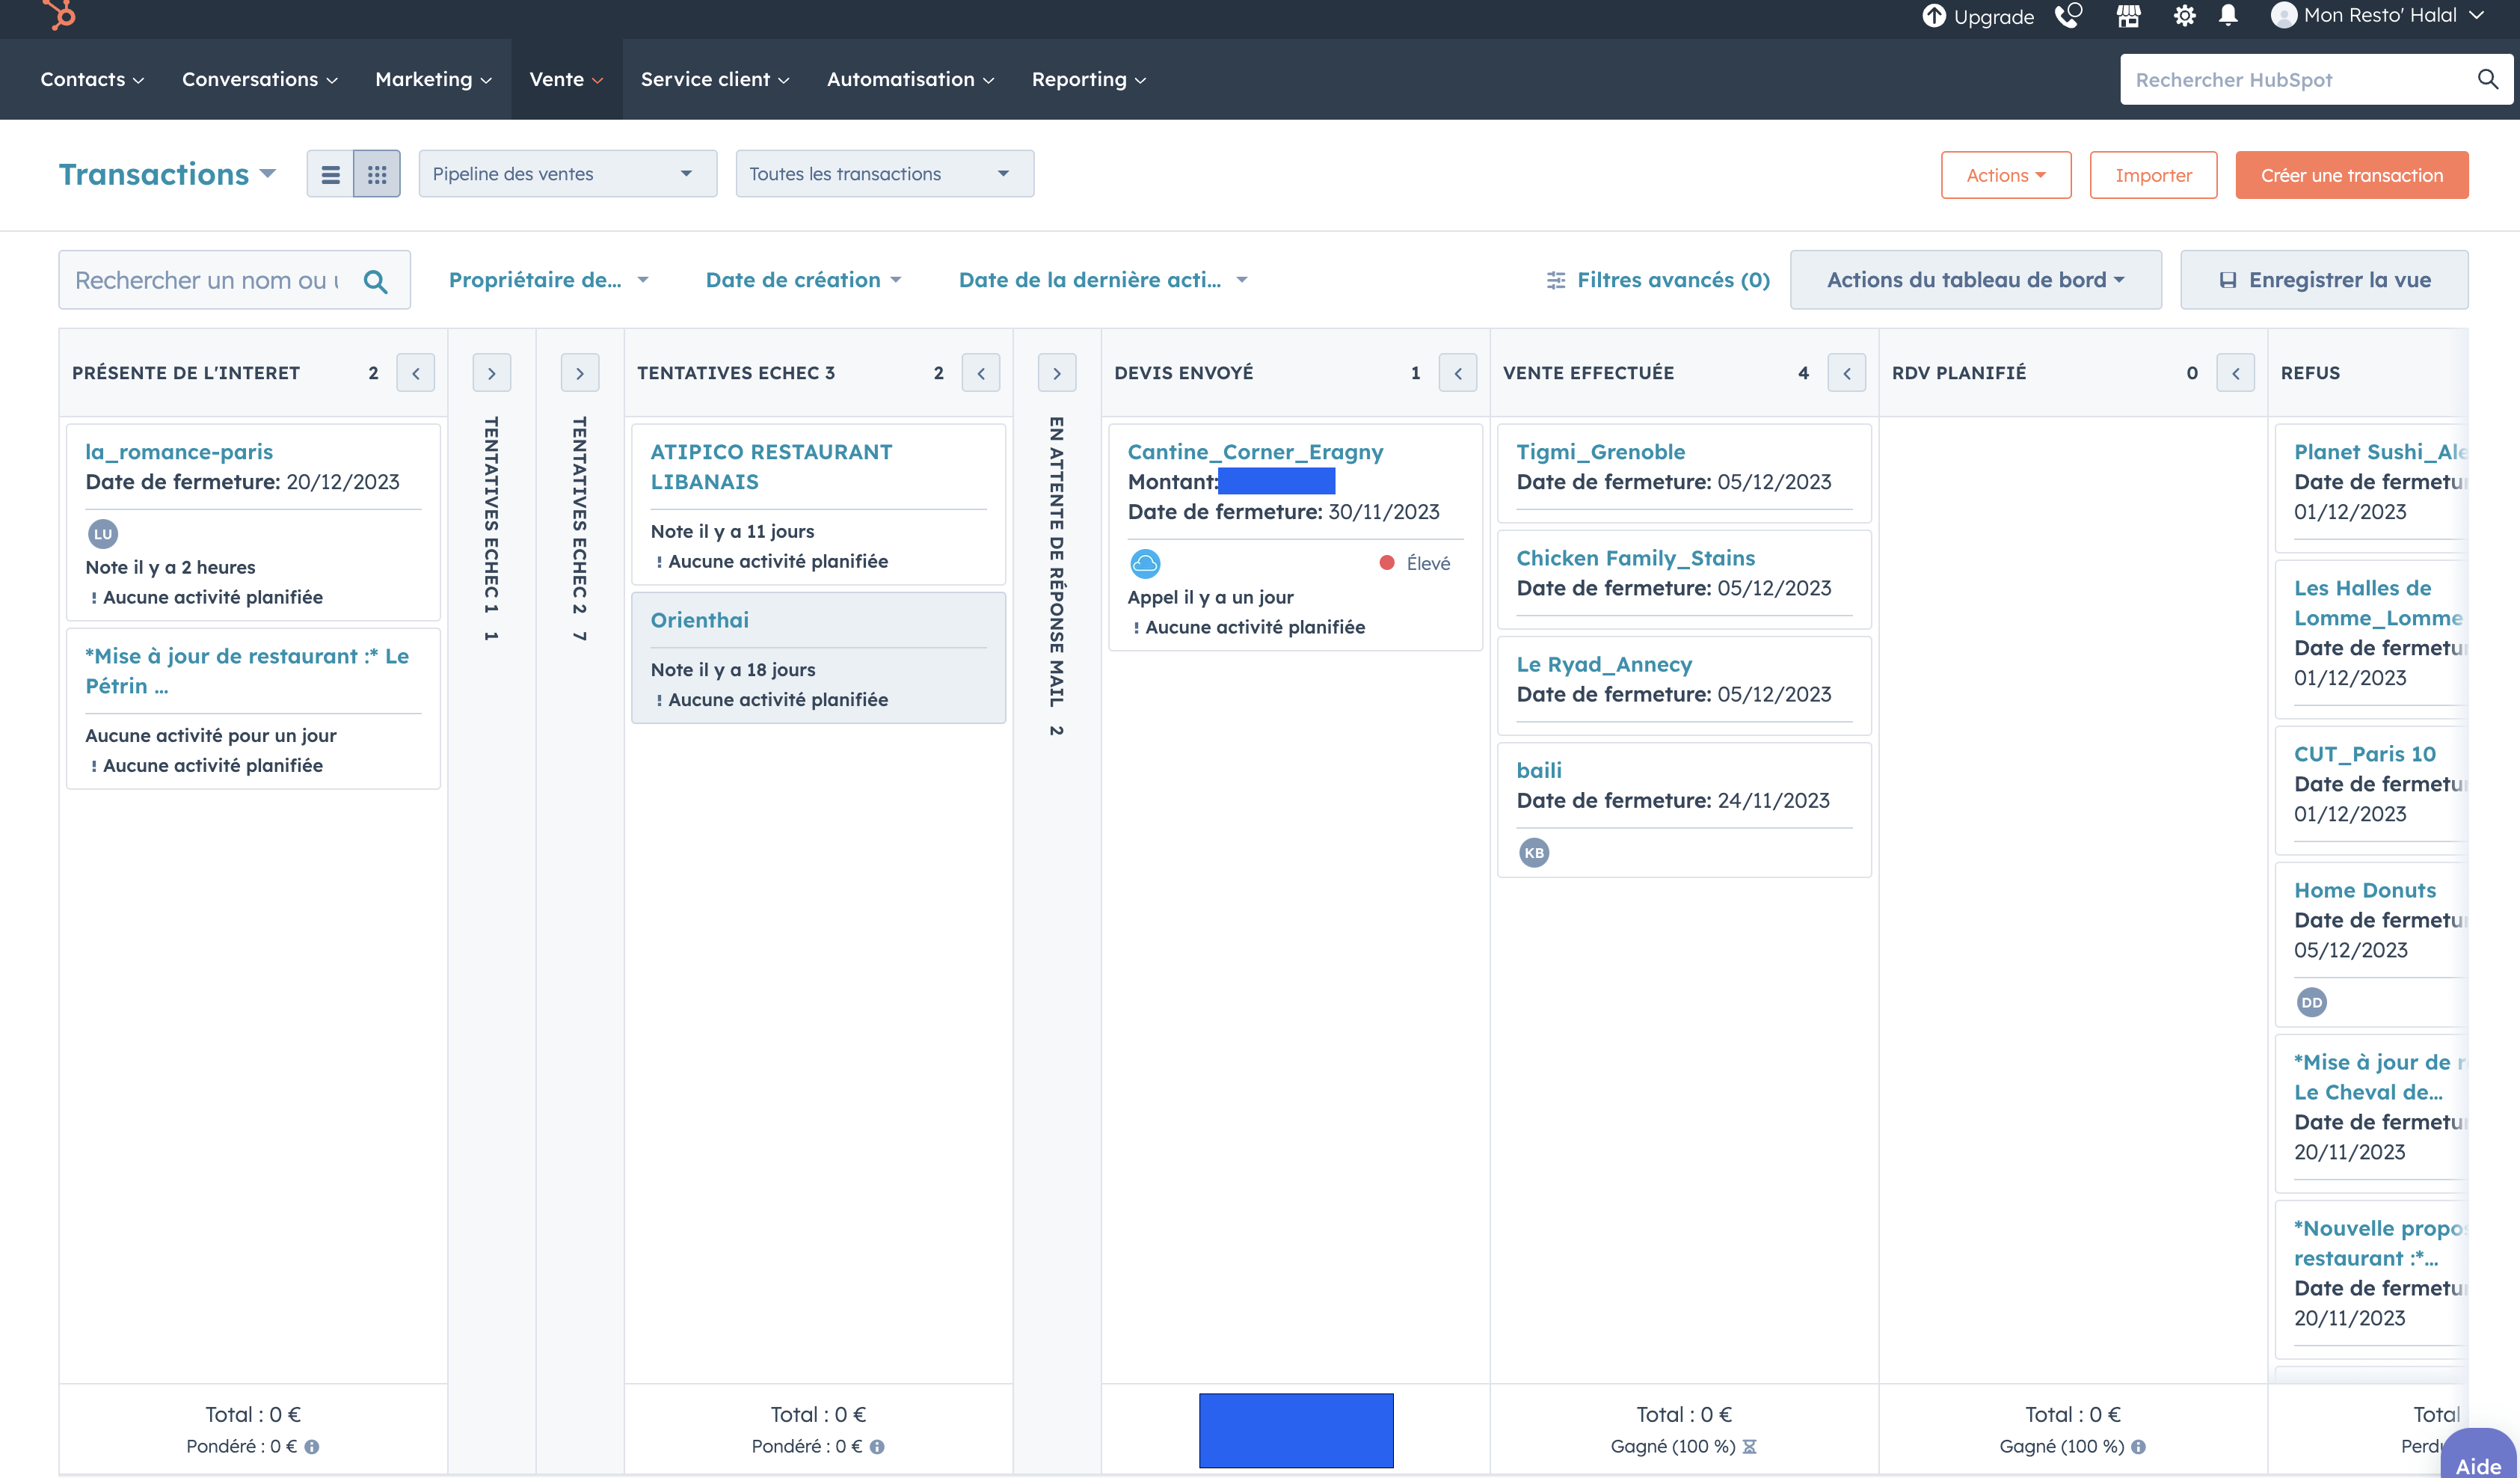Click the DD owner avatar on Home Donuts
The height and width of the screenshot is (1478, 2520).
pos(2311,1002)
